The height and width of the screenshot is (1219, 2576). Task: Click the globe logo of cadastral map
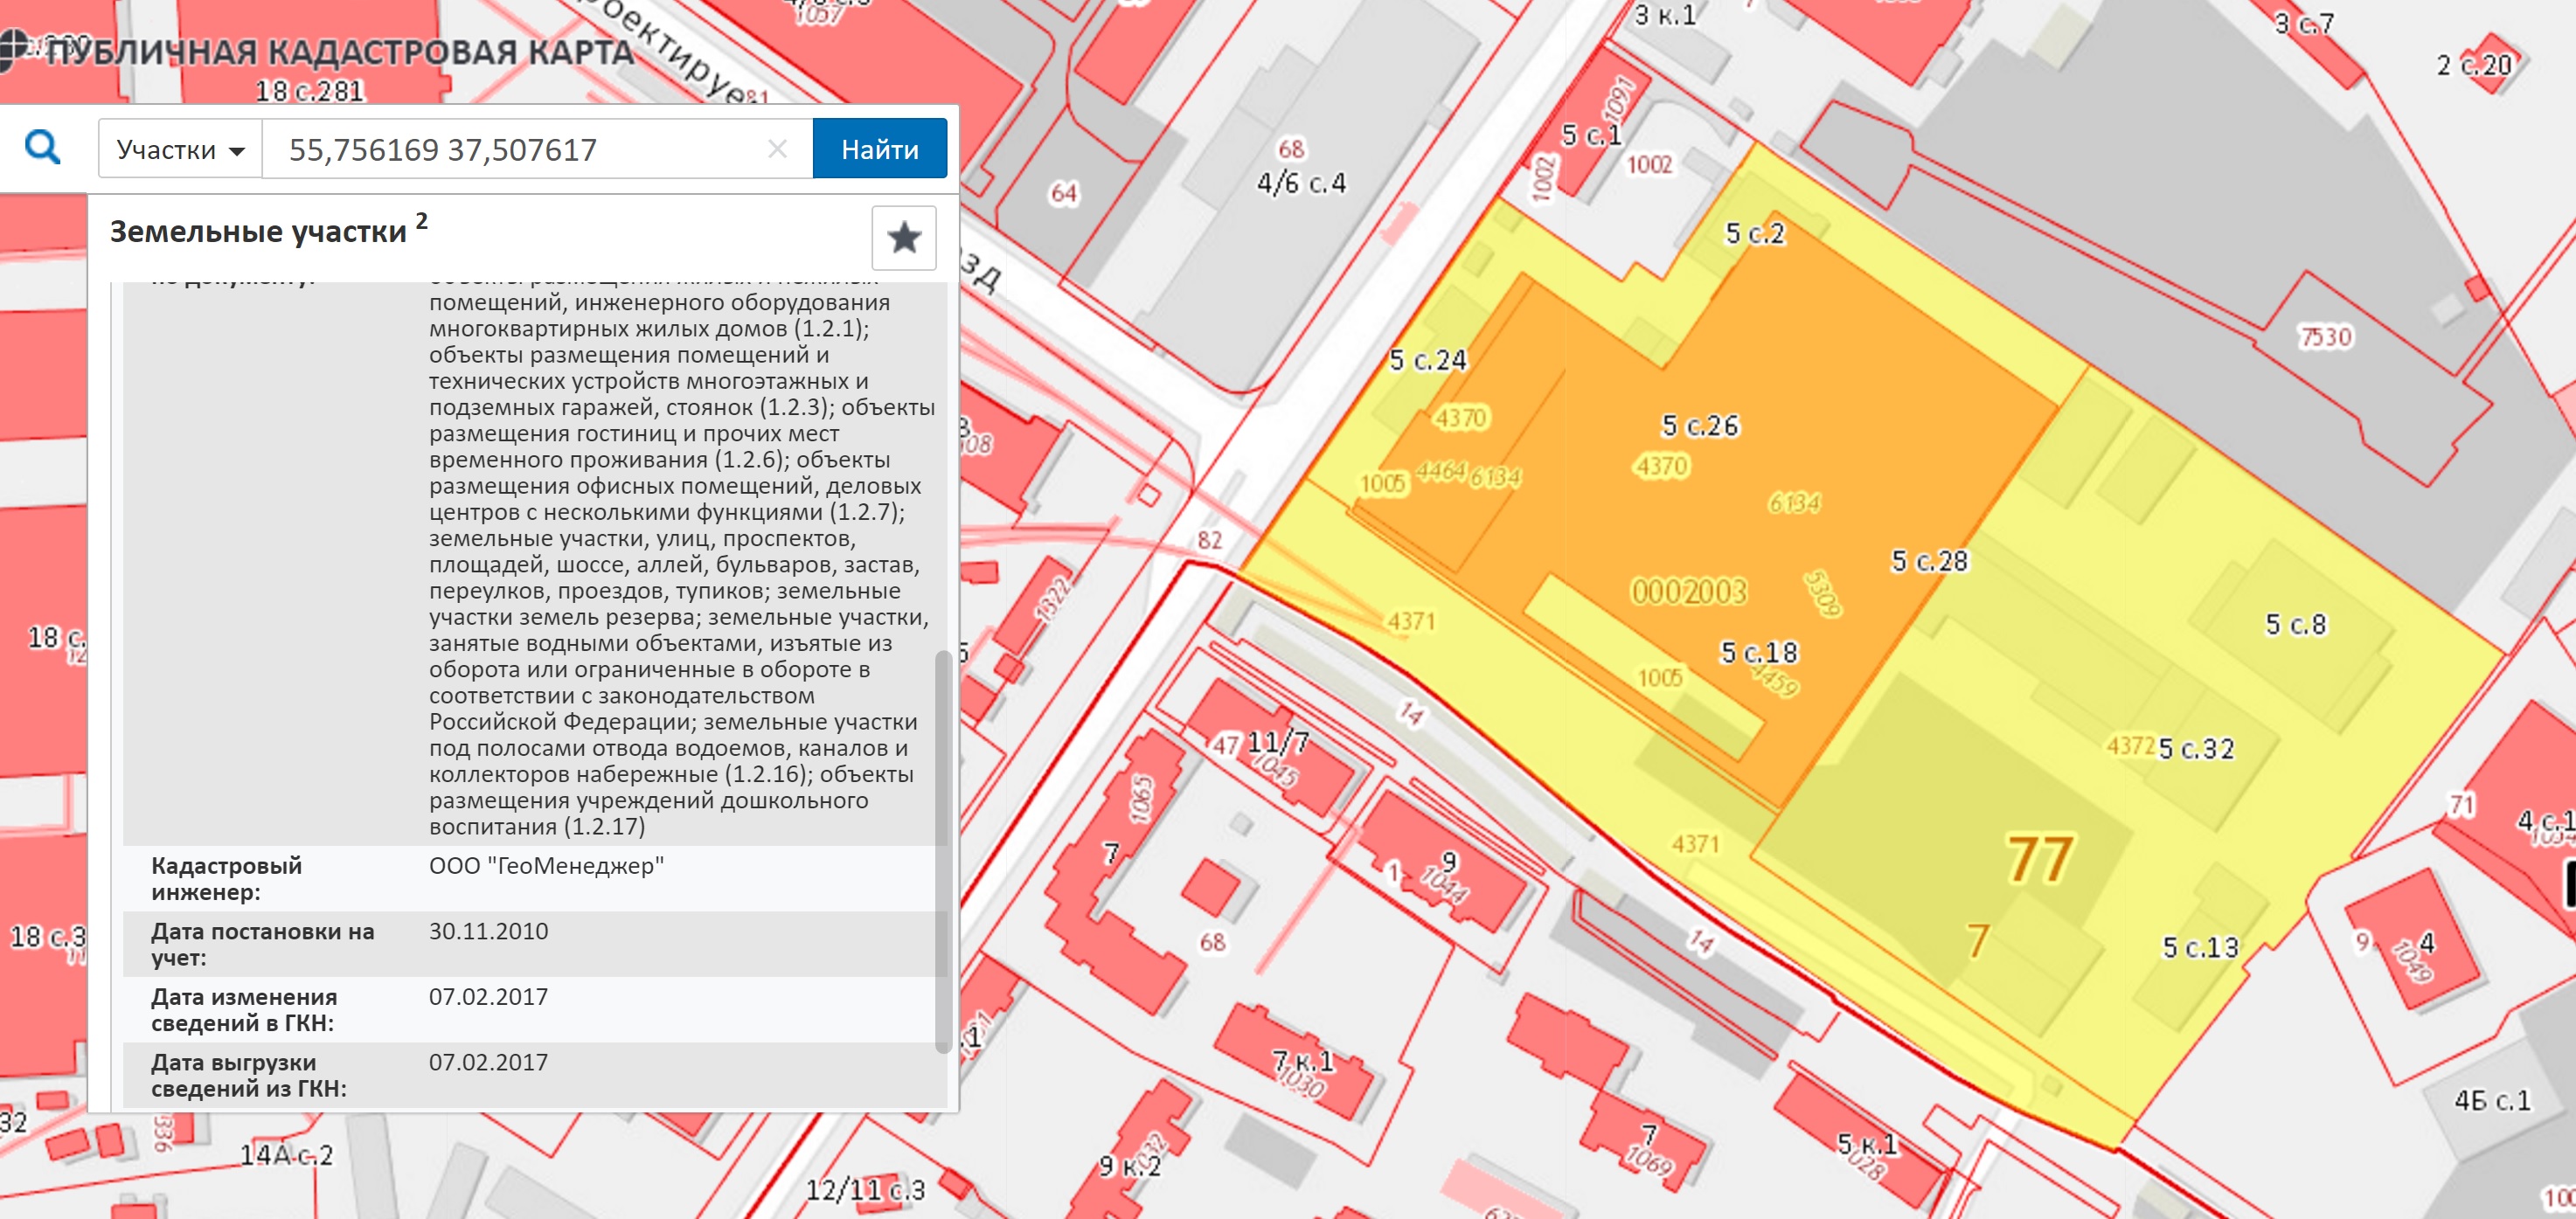(x=12, y=49)
